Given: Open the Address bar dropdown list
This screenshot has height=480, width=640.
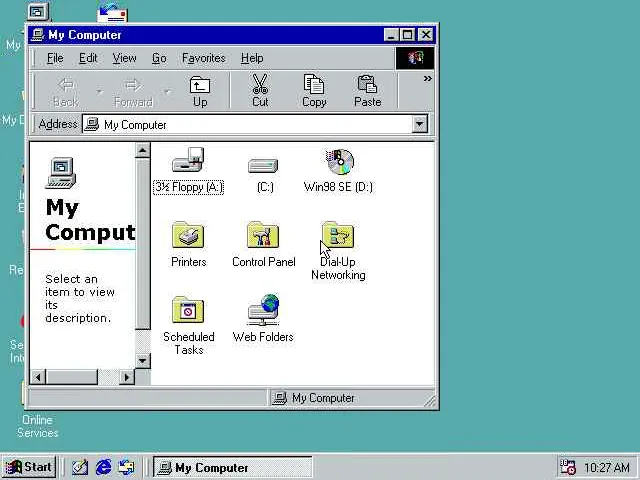Looking at the screenshot, I should pos(420,124).
